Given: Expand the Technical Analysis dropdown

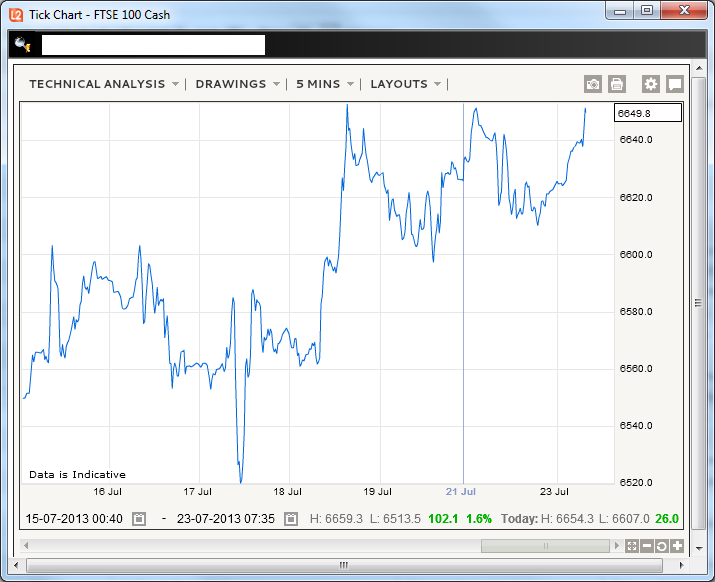Looking at the screenshot, I should [104, 84].
